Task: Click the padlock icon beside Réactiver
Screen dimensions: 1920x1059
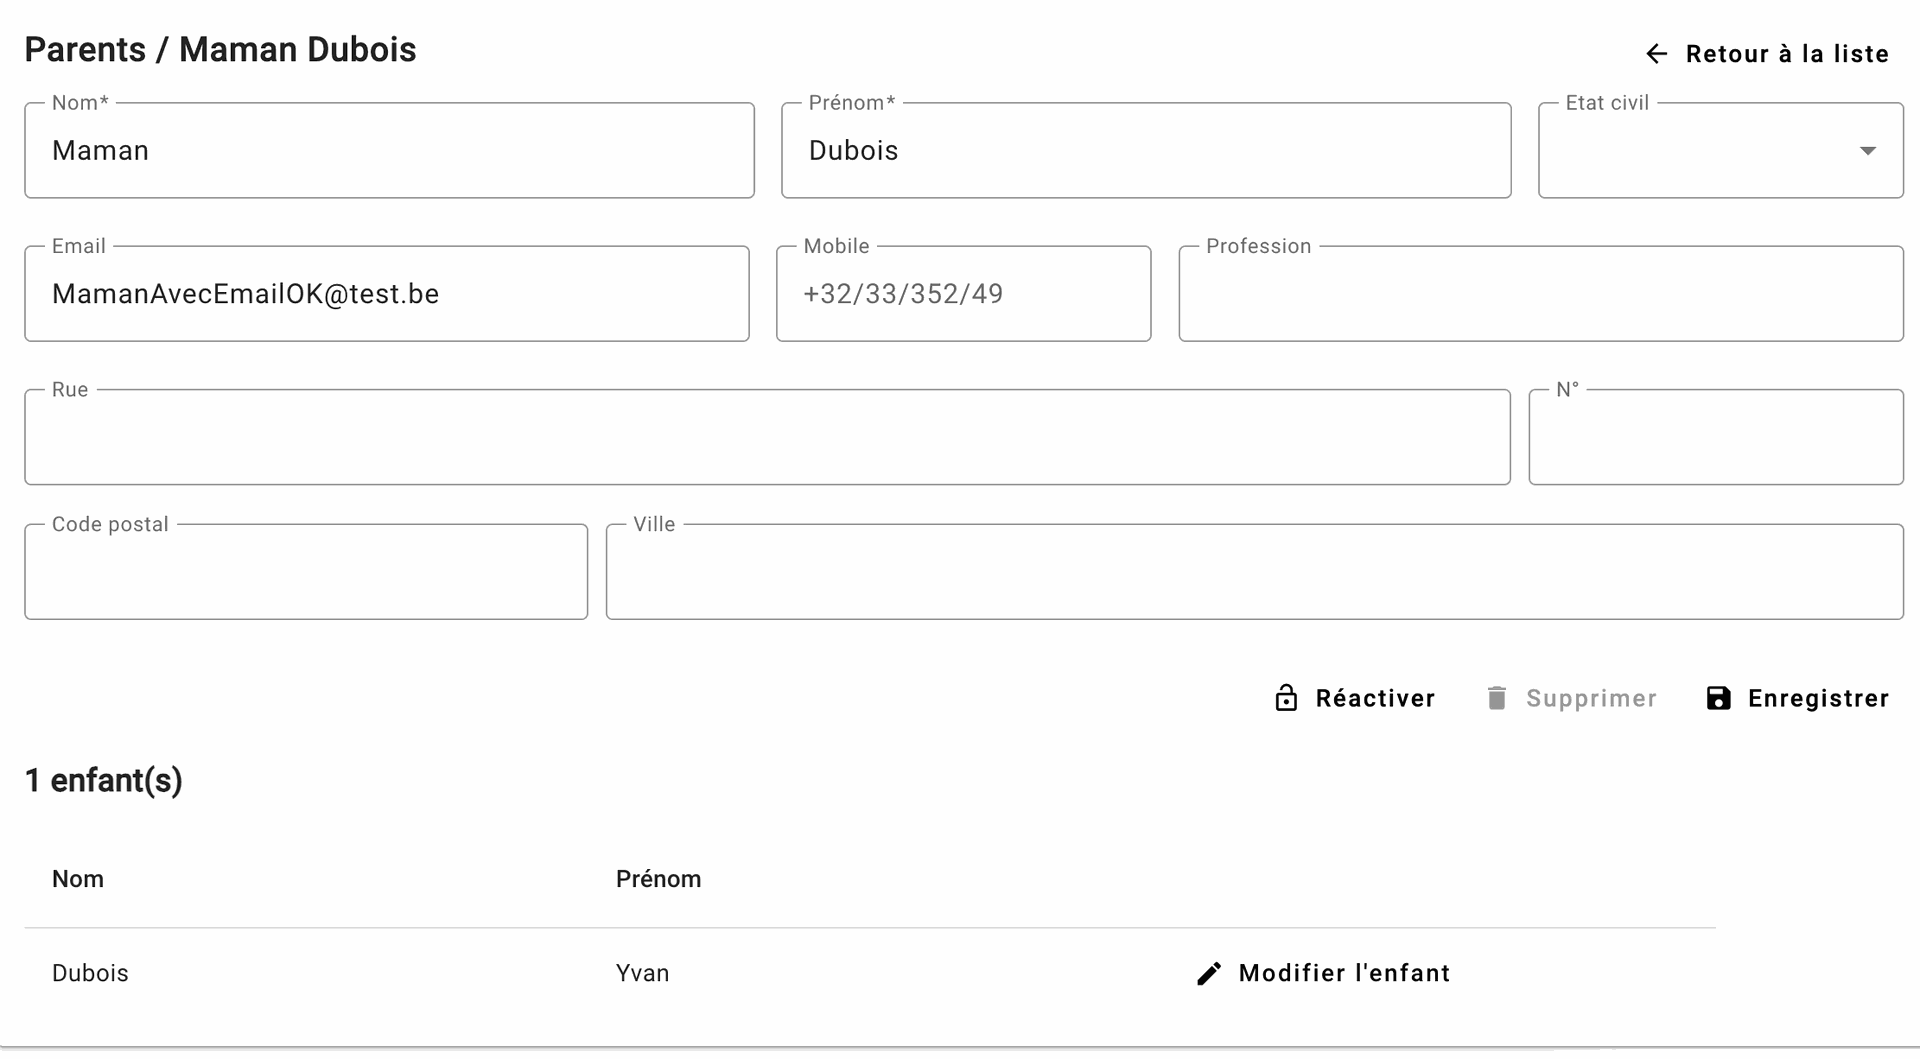Action: tap(1286, 698)
